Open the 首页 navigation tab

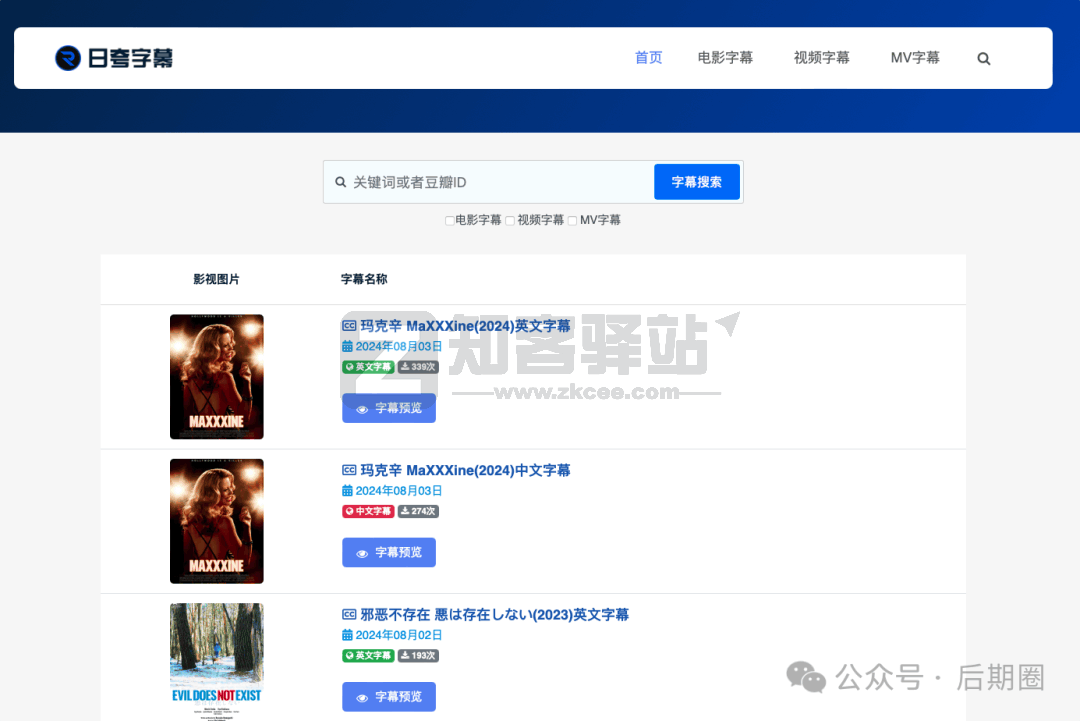click(648, 58)
